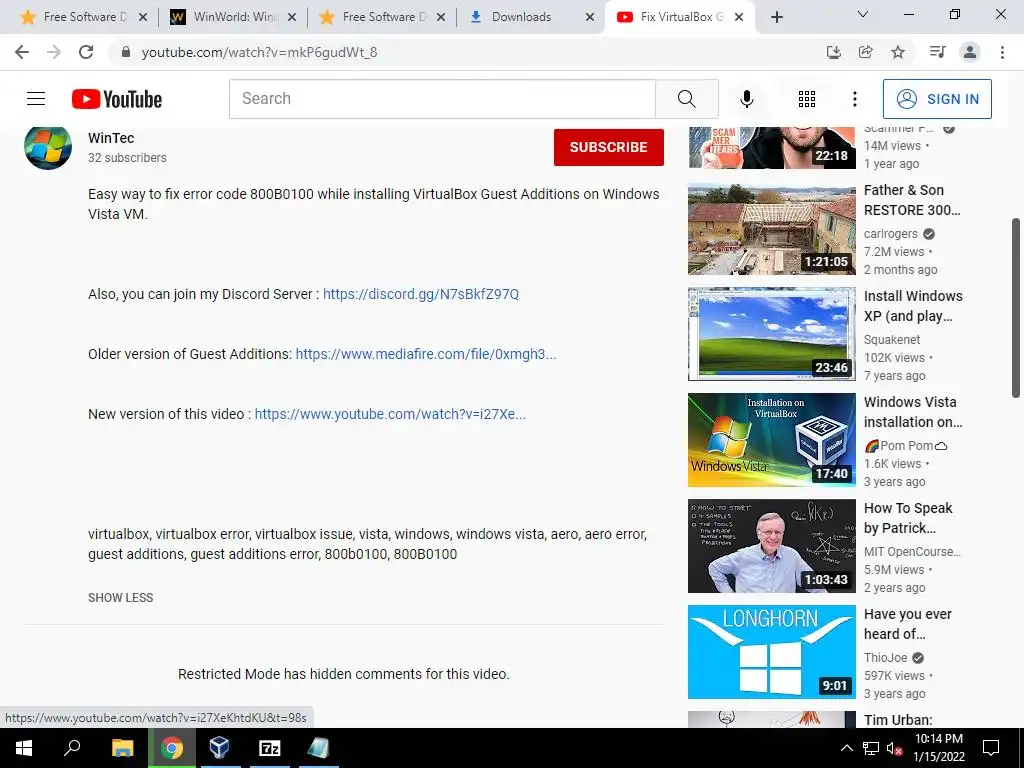Image resolution: width=1024 pixels, height=768 pixels.
Task: Open the Squakenet channel name
Action: pos(891,340)
